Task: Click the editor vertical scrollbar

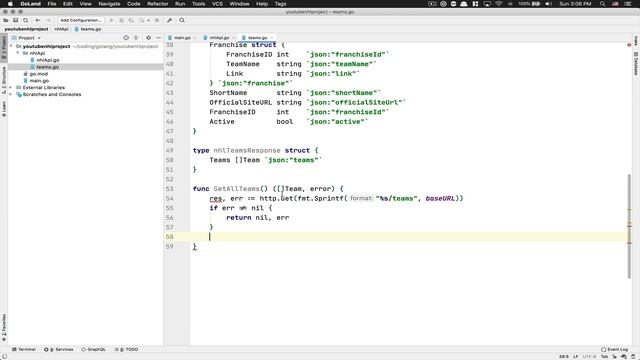Action: click(x=629, y=227)
